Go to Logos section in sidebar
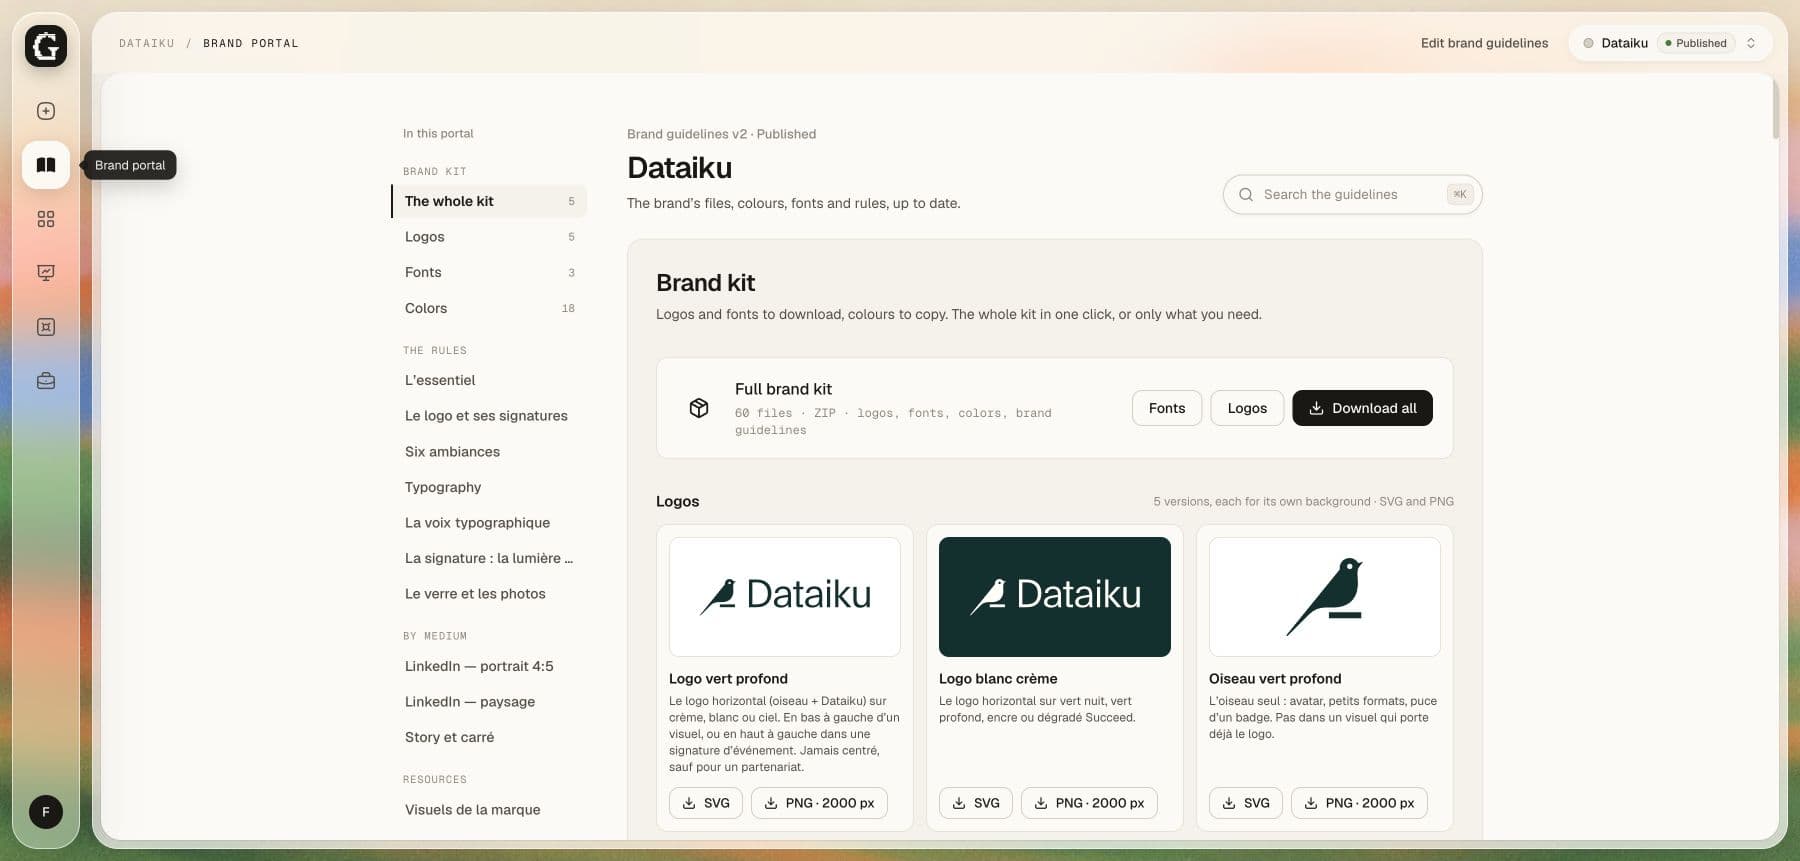This screenshot has width=1800, height=861. click(x=489, y=237)
